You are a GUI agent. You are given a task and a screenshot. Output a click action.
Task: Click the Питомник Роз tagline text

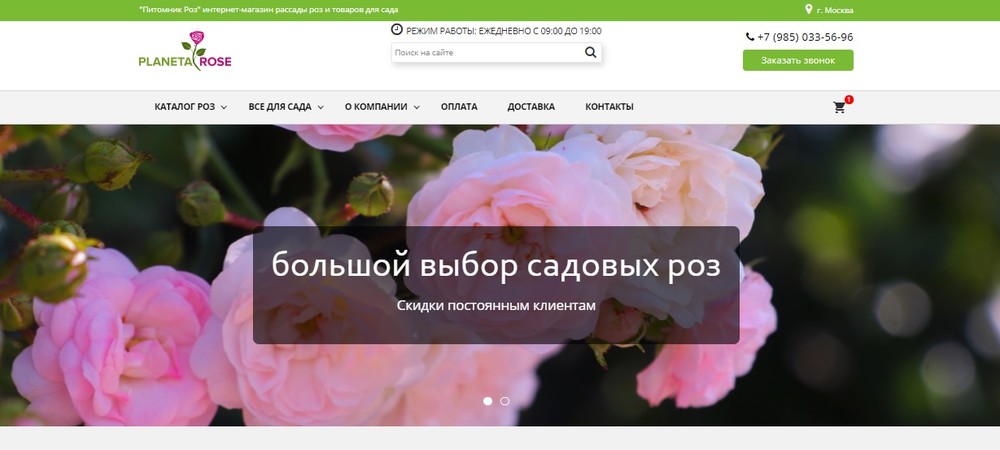click(268, 10)
